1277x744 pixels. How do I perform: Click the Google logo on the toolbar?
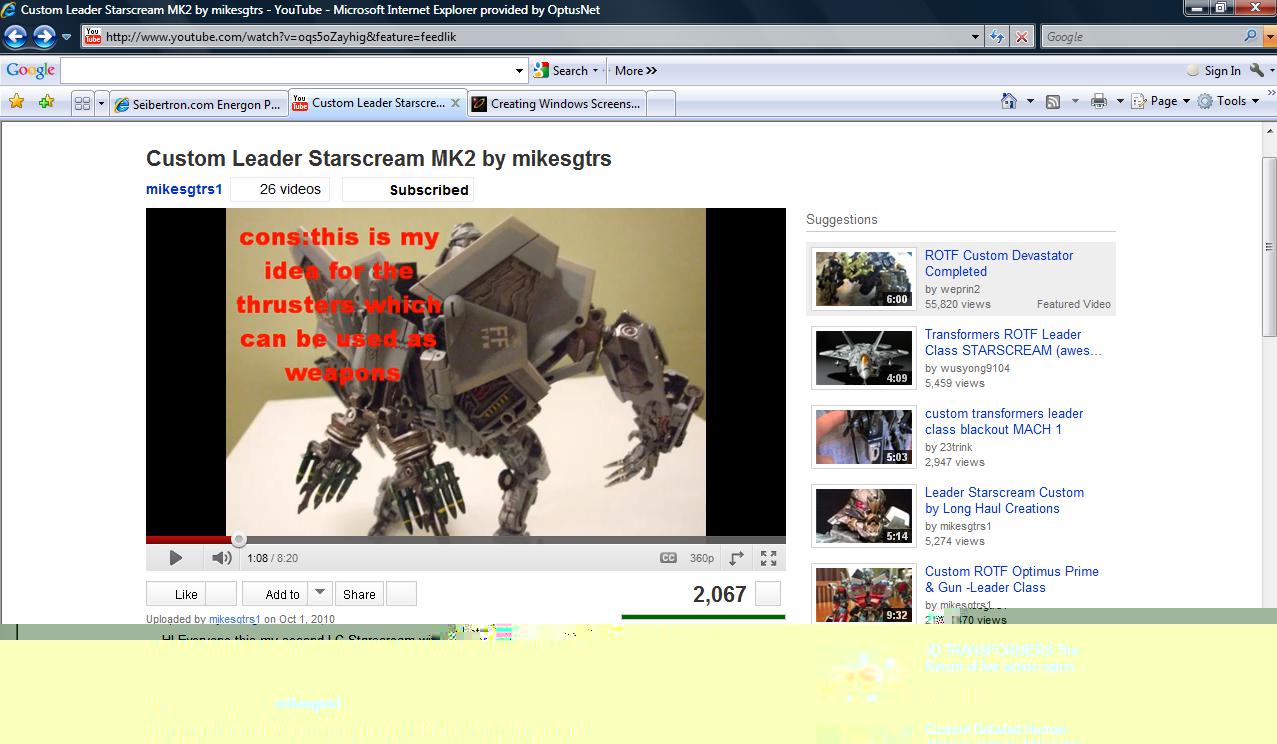point(30,71)
